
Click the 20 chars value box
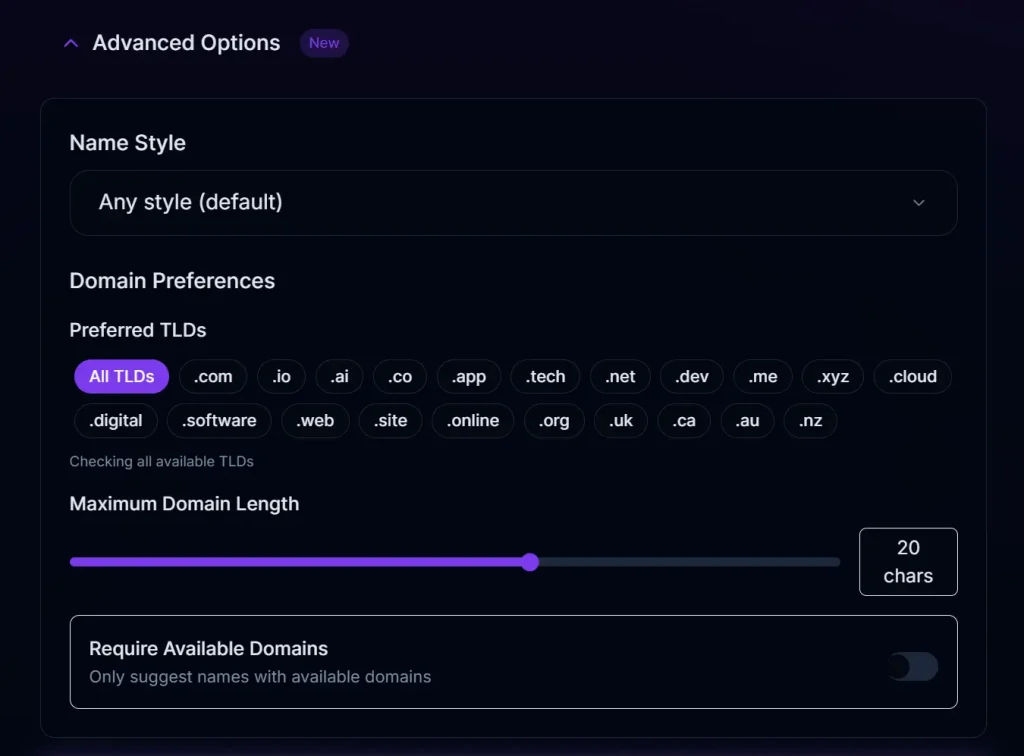coord(908,561)
